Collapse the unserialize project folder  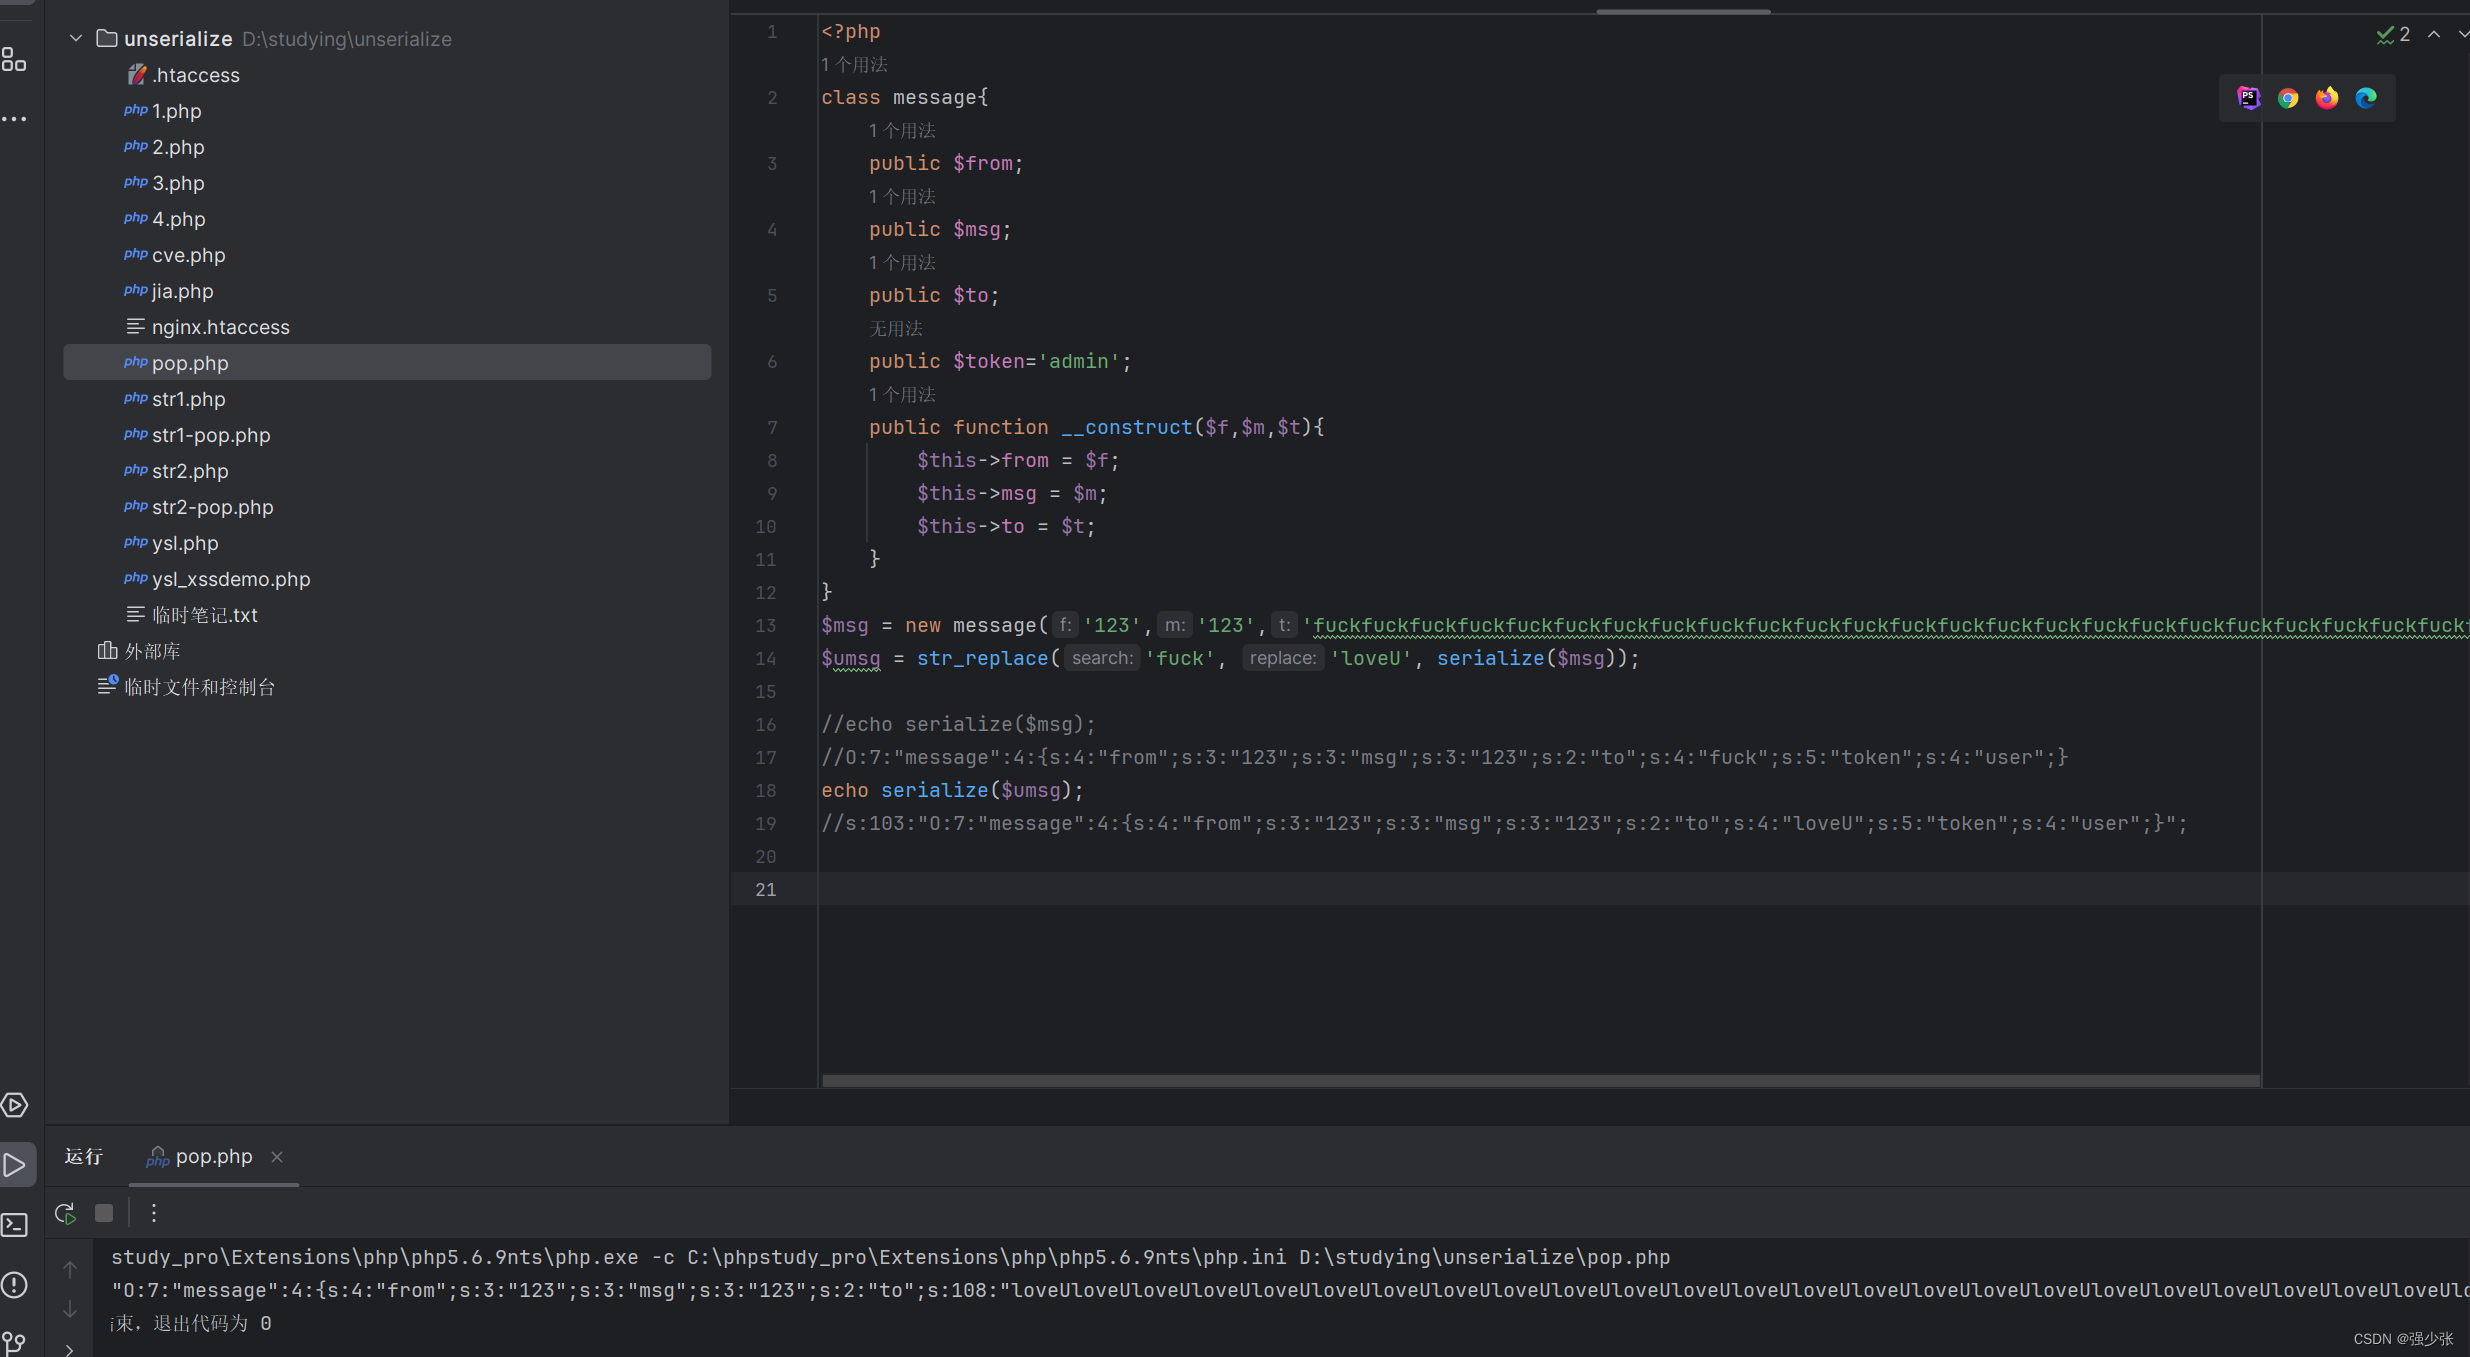[x=76, y=39]
